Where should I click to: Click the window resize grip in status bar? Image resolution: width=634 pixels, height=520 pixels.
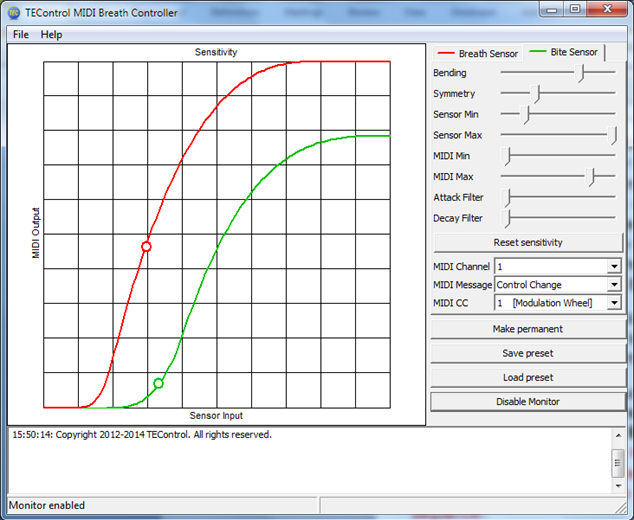click(621, 507)
